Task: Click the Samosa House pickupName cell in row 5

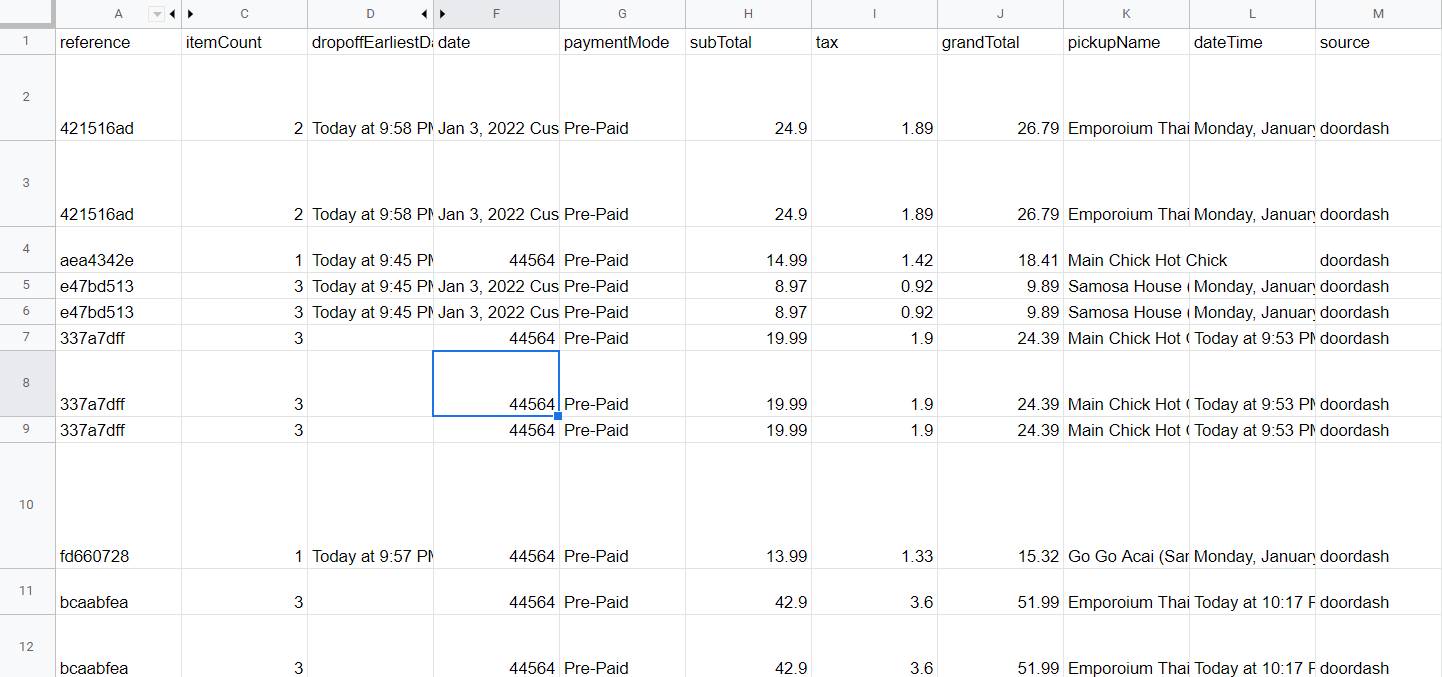Action: [x=1126, y=286]
